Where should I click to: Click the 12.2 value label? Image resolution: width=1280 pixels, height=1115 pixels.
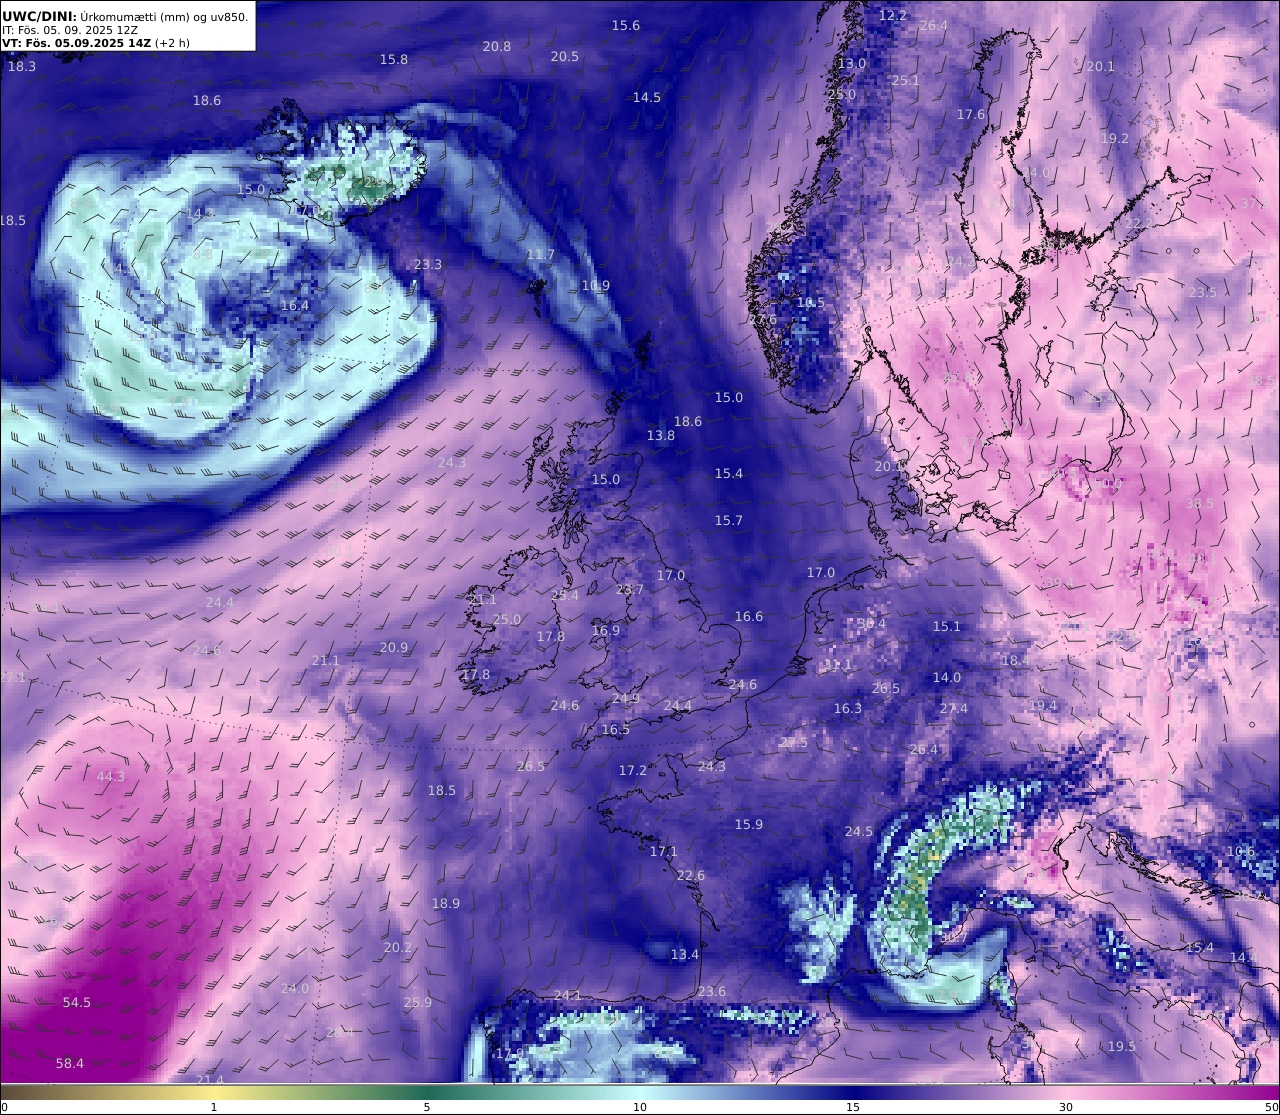pos(893,15)
